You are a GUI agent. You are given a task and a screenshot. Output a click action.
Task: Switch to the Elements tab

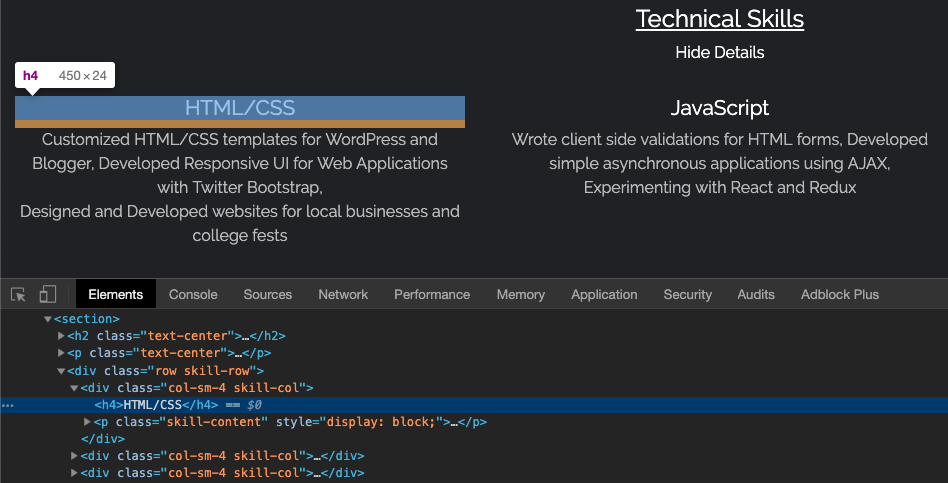point(115,294)
